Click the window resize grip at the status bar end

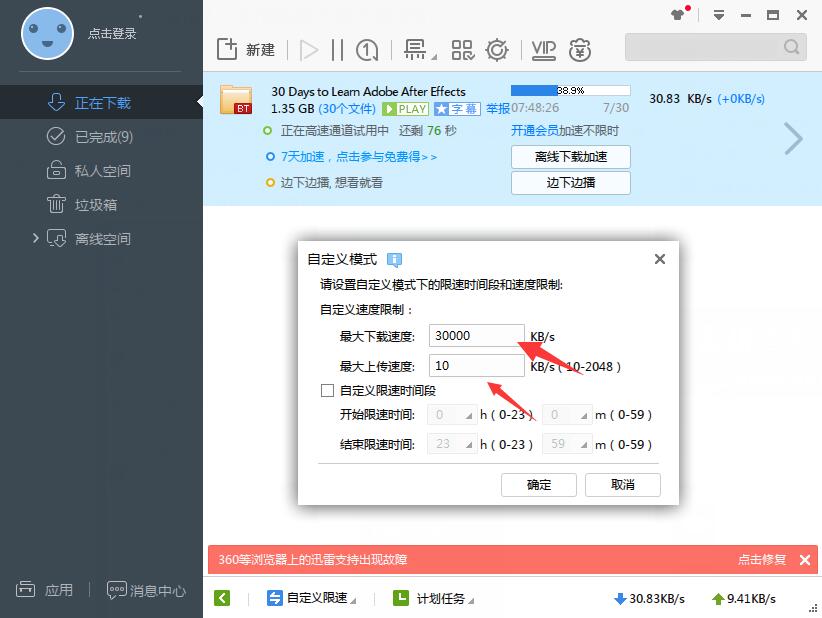(x=813, y=608)
